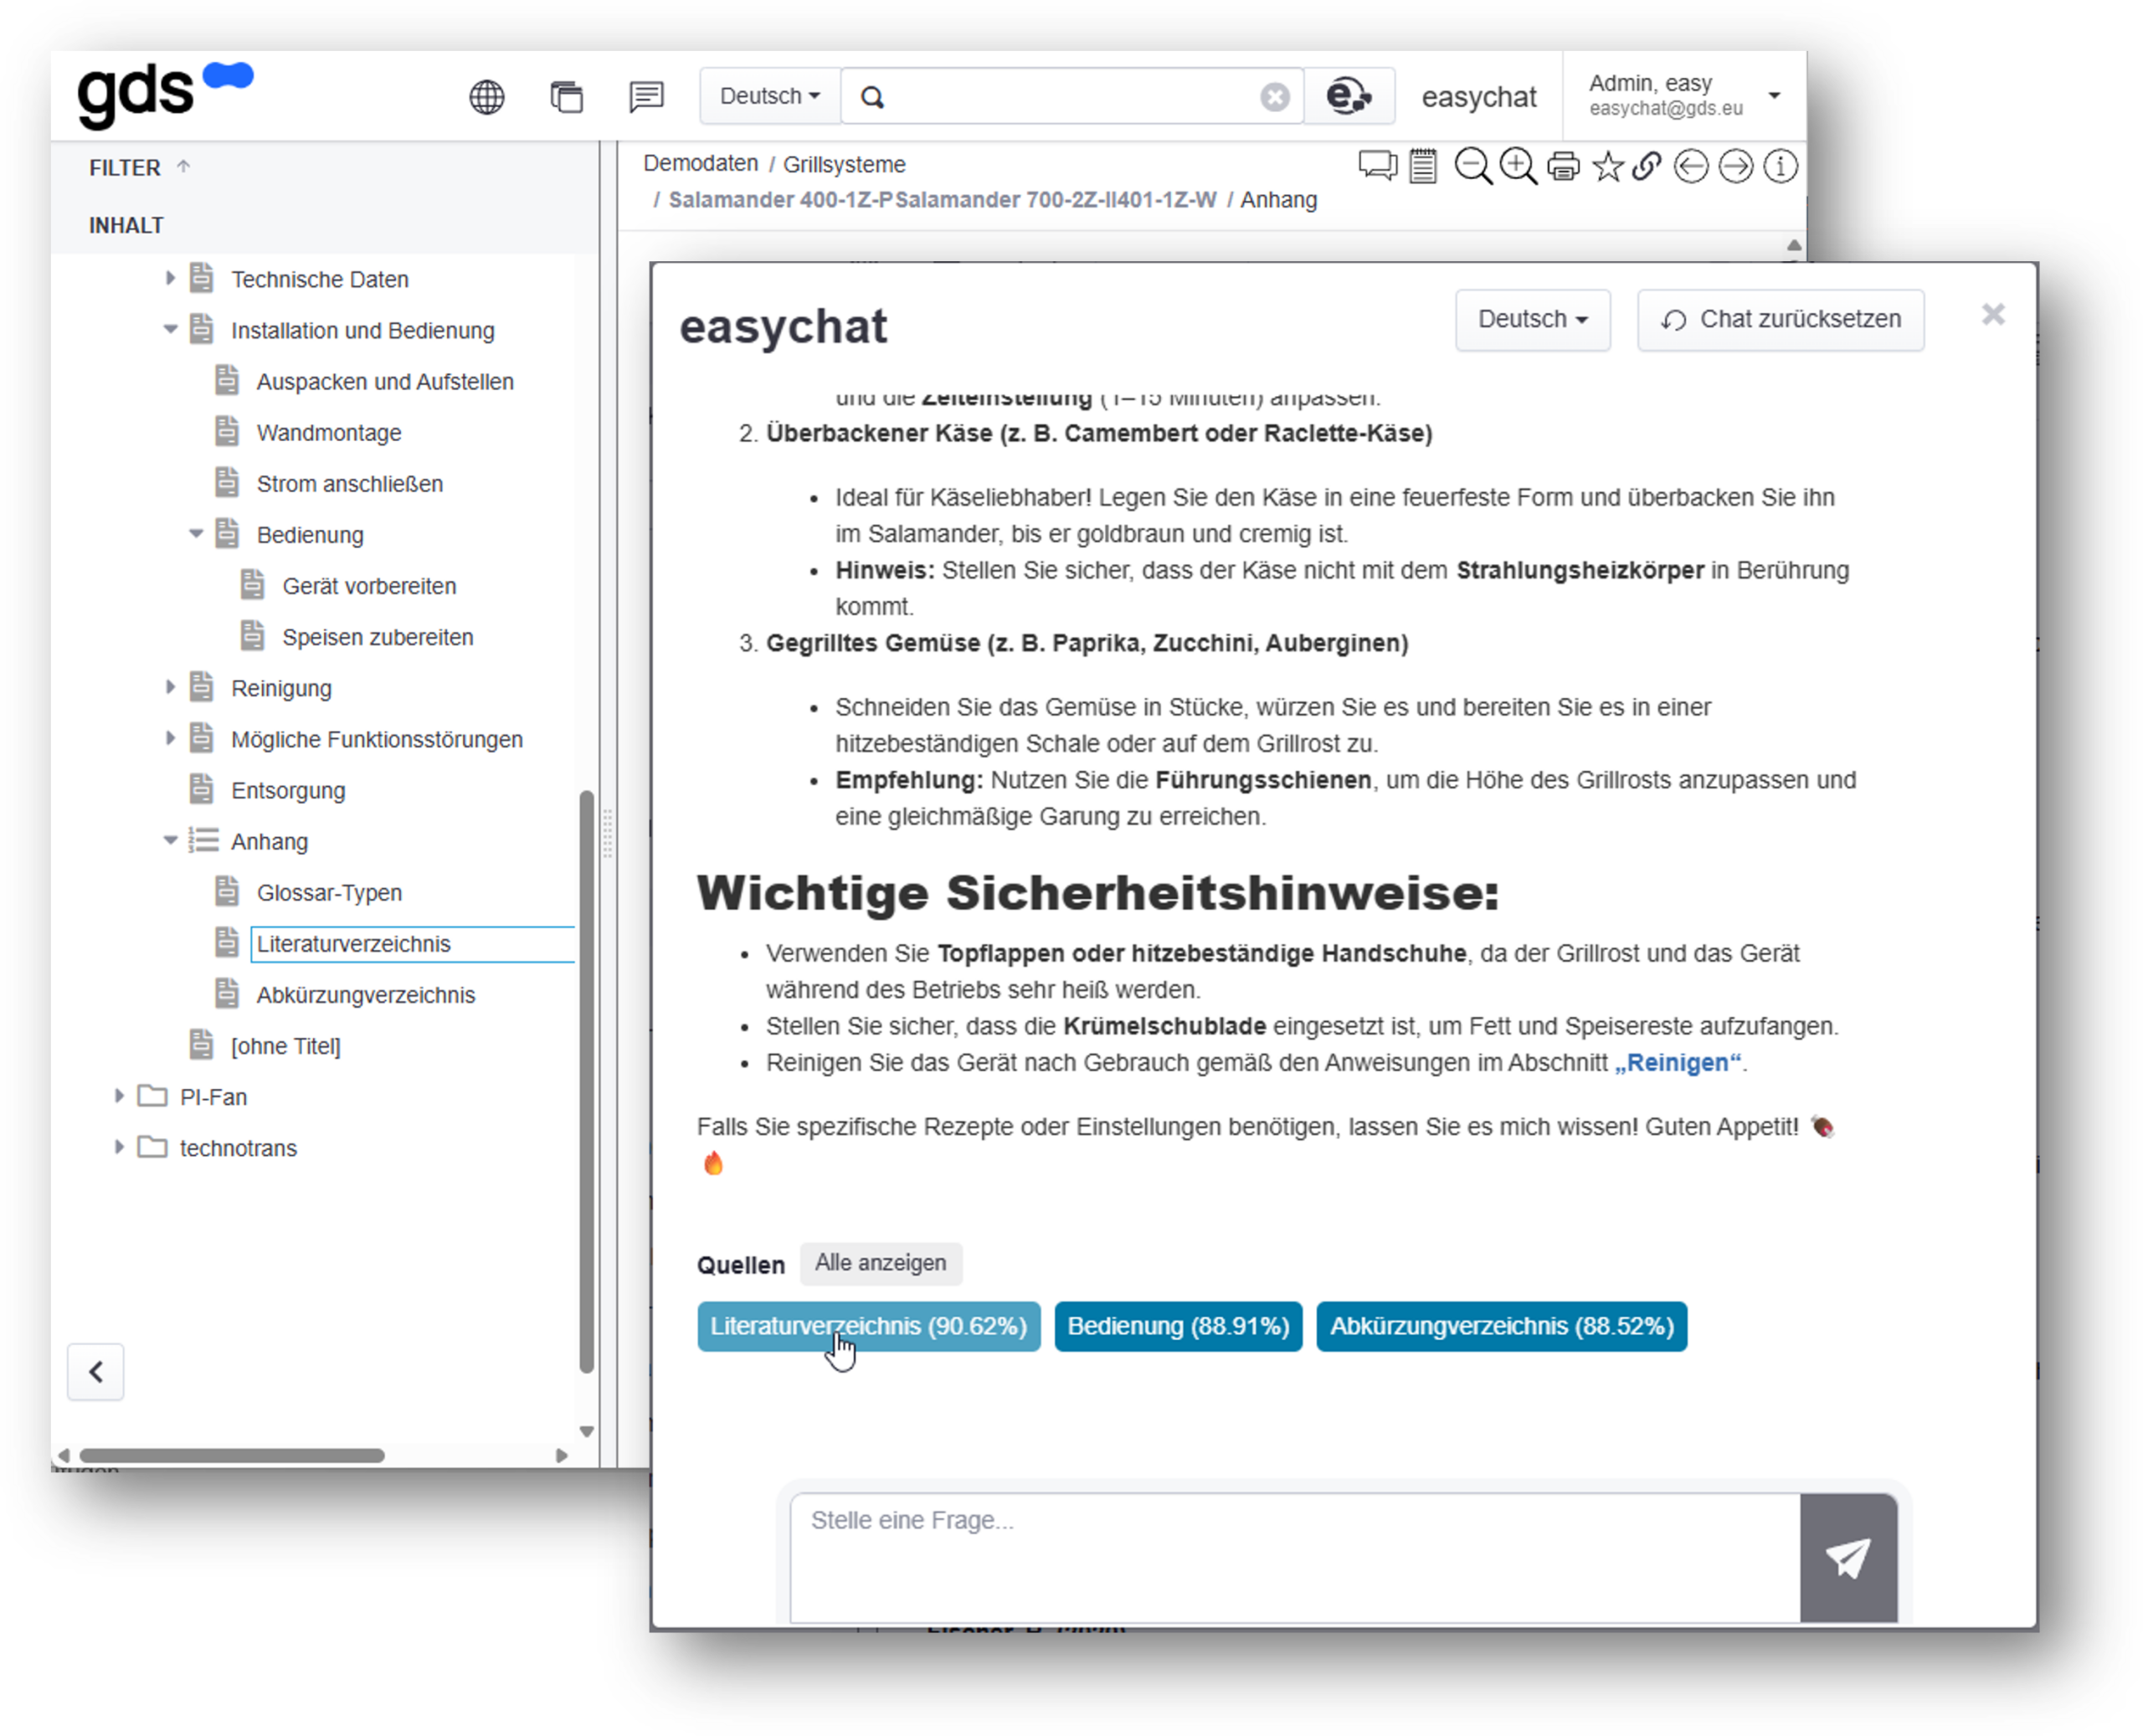The image size is (2143, 1736).
Task: Click the Reinigen link in the safety note
Action: (x=1679, y=1062)
